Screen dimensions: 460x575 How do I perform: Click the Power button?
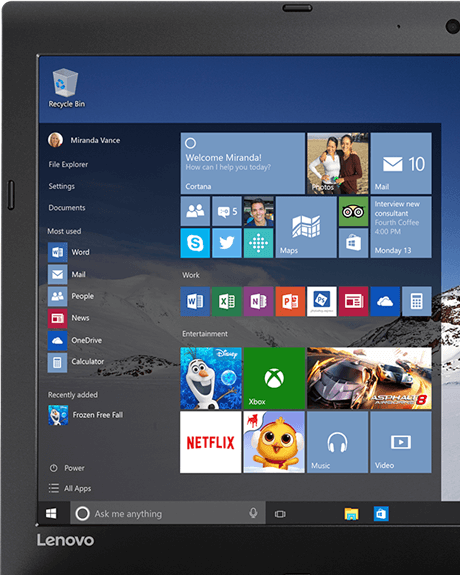tap(67, 468)
